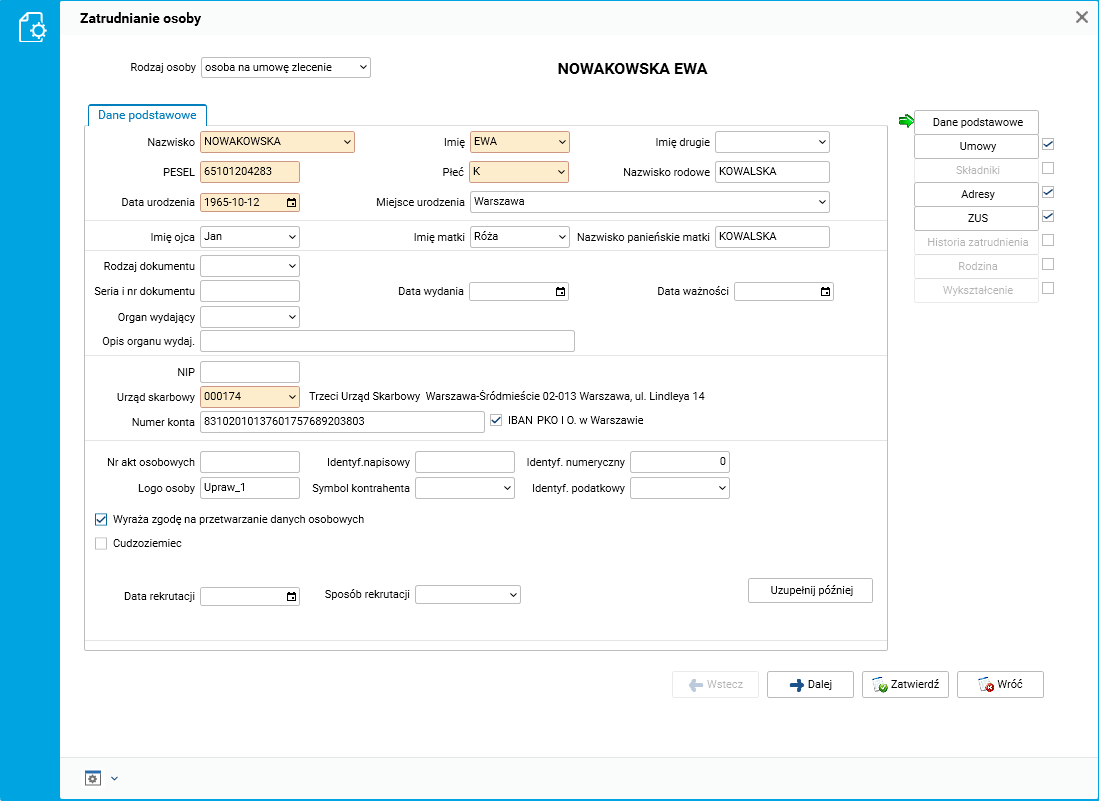The image size is (1099, 801).
Task: Click the Numer konta input field
Action: click(x=342, y=422)
